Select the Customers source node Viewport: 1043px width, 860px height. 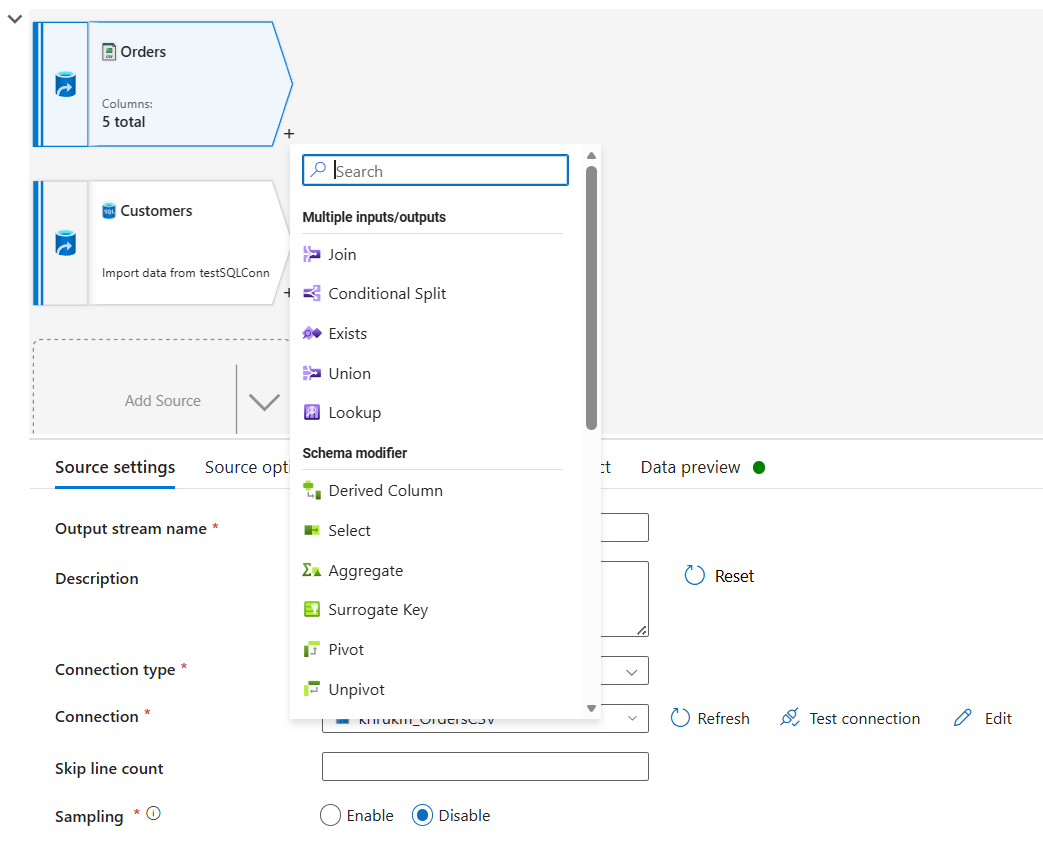pyautogui.click(x=161, y=243)
